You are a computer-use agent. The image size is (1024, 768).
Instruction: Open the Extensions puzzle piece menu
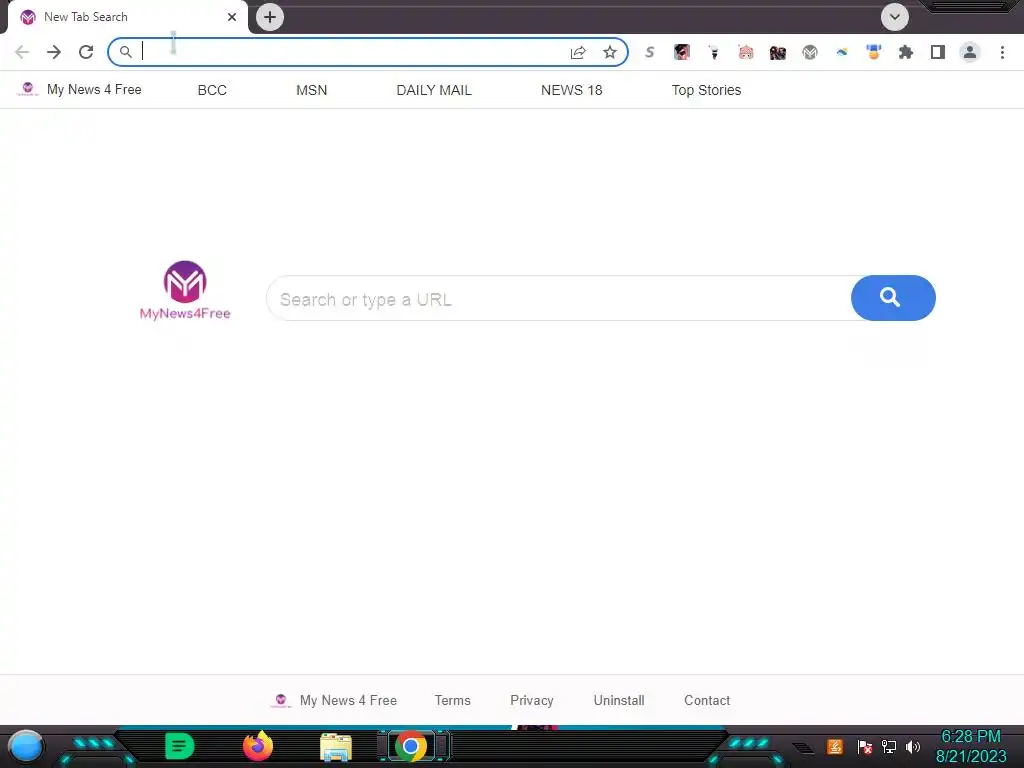pyautogui.click(x=906, y=52)
